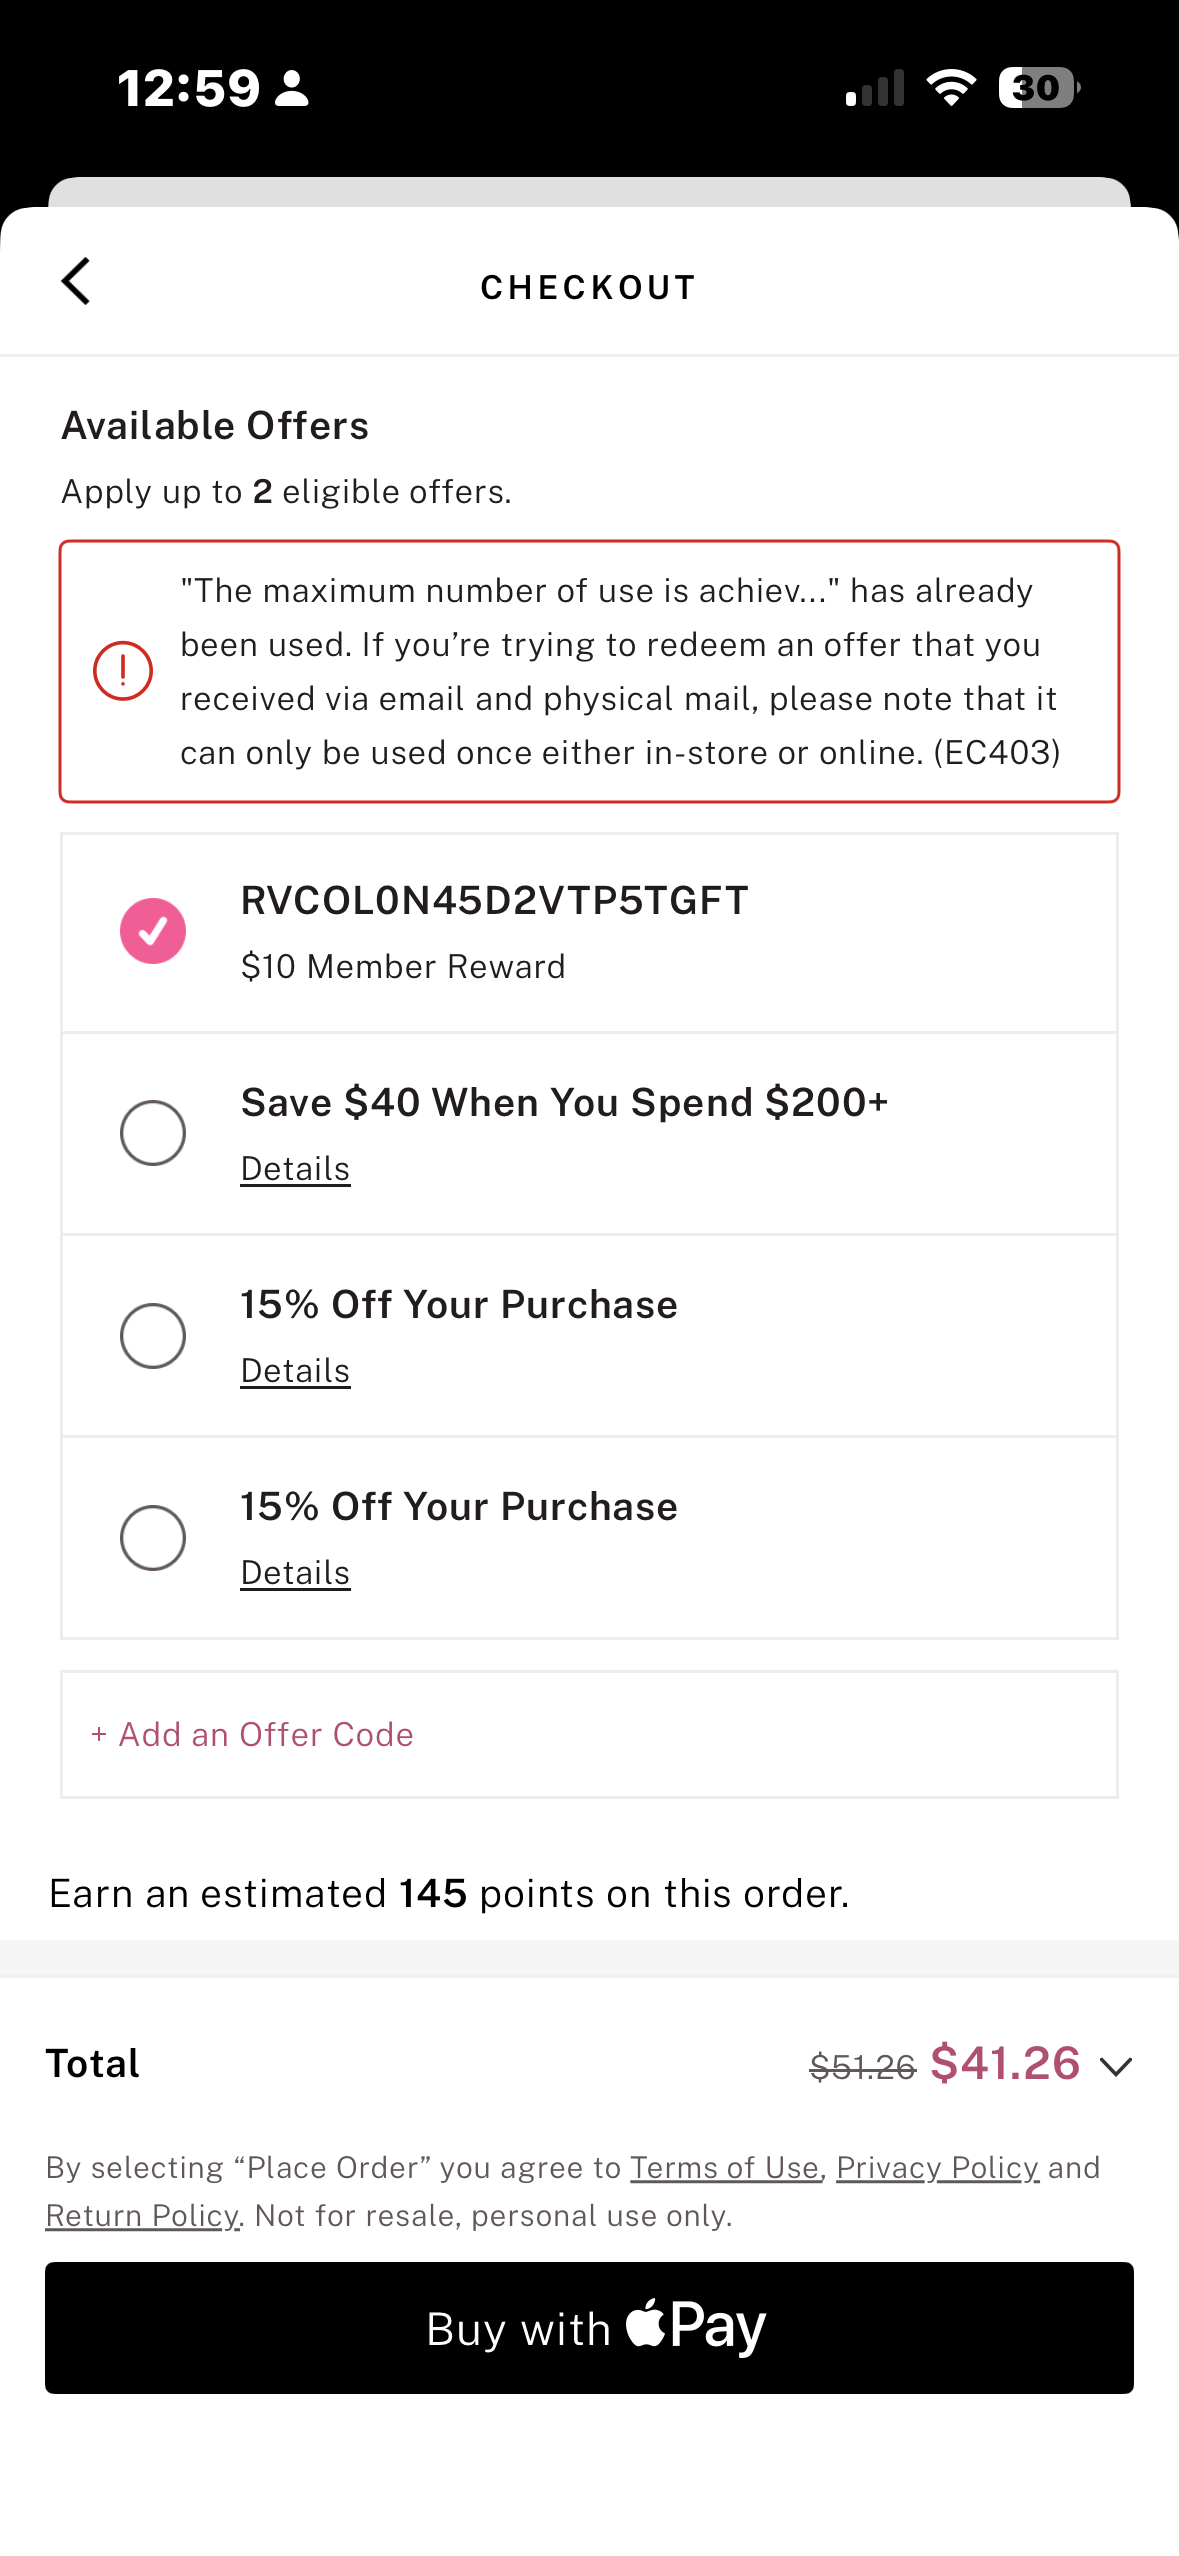Select the second 15% Off Your Purchase offer

click(153, 1537)
